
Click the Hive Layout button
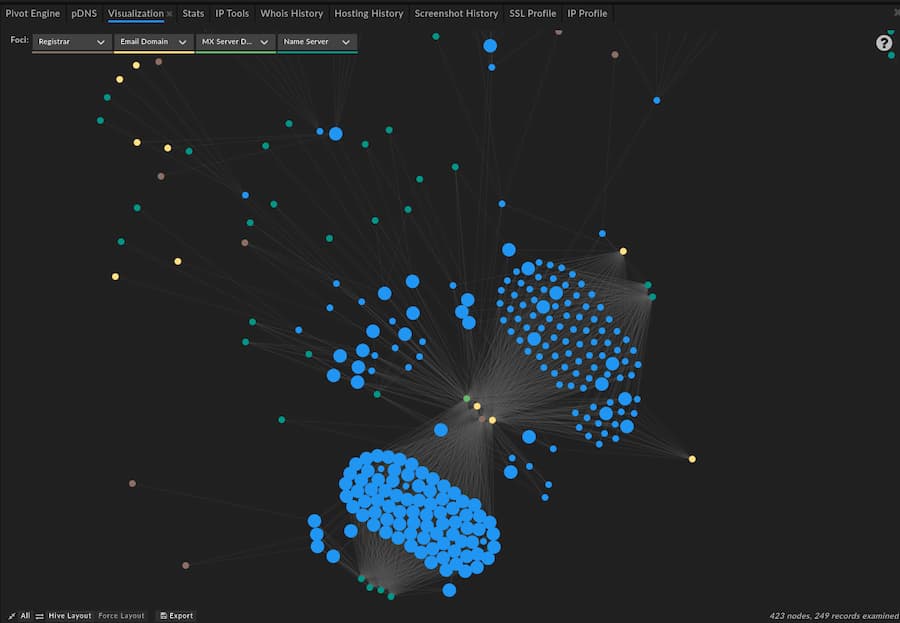[69, 615]
